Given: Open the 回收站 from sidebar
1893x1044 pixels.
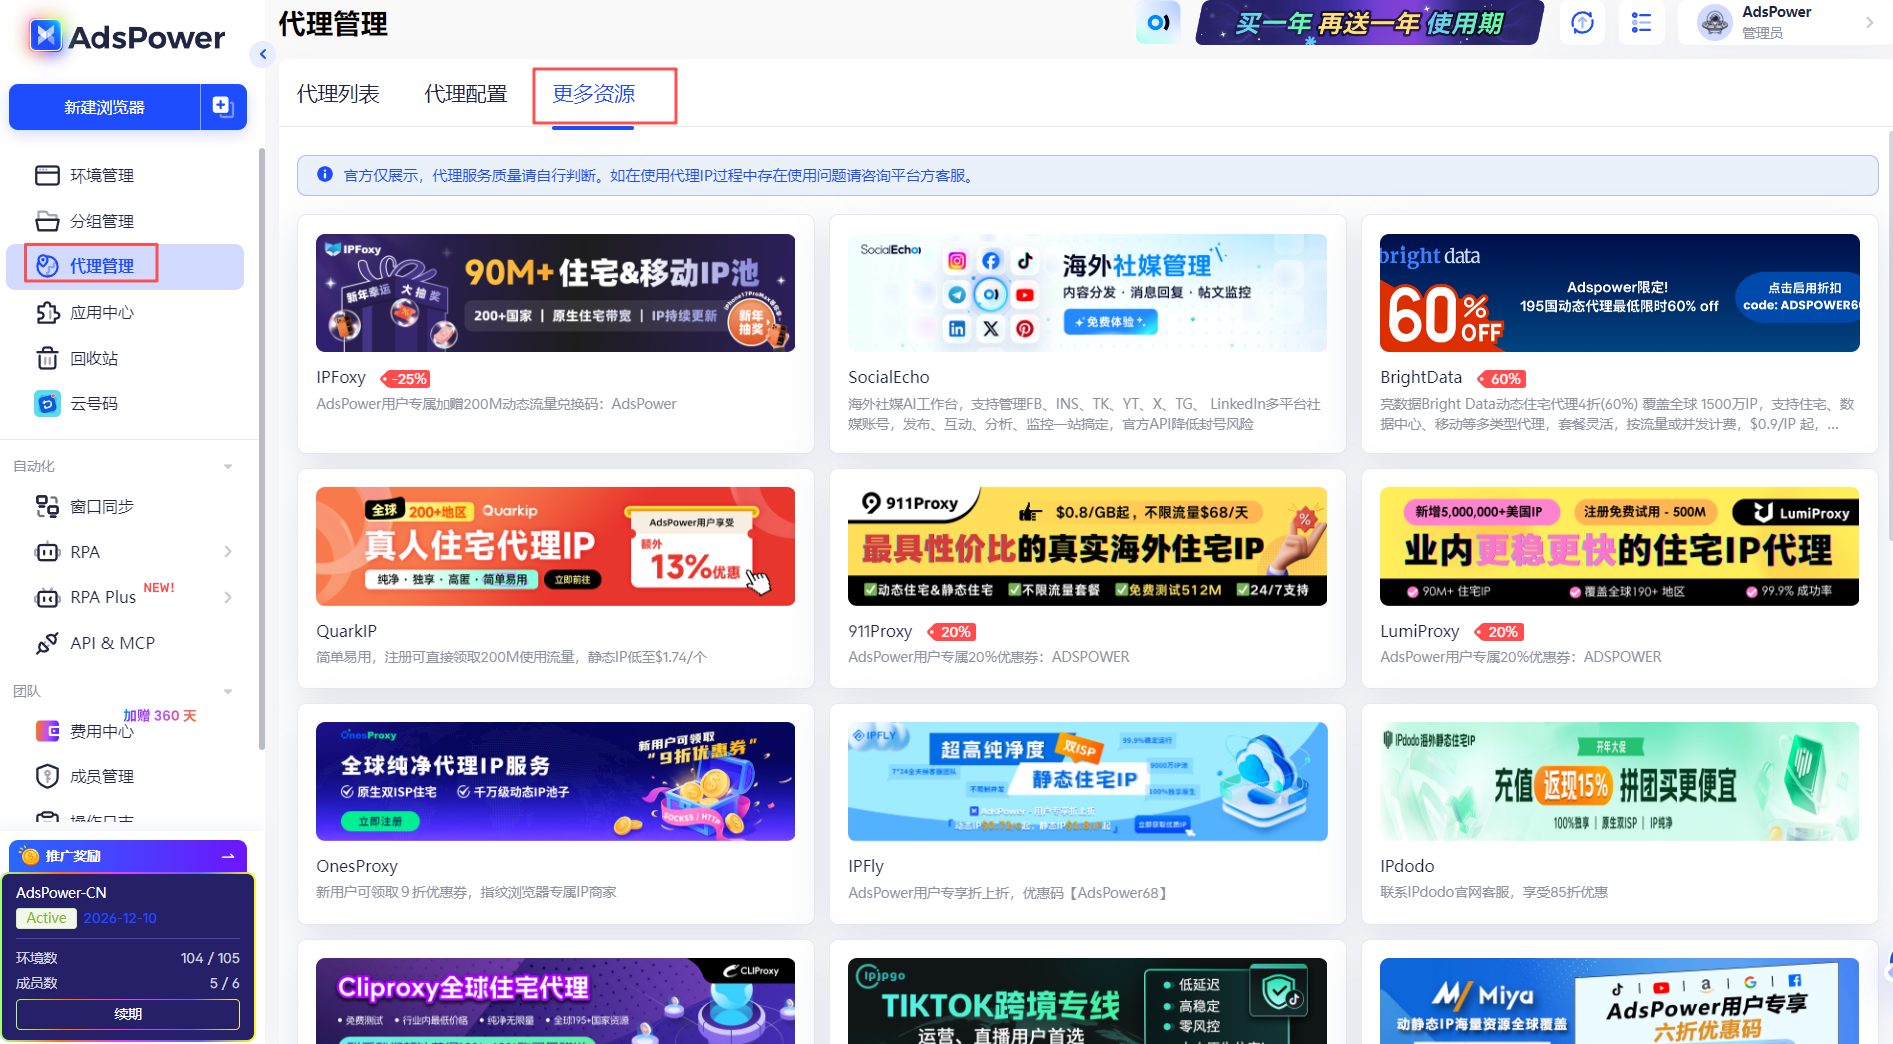Looking at the screenshot, I should coord(95,358).
